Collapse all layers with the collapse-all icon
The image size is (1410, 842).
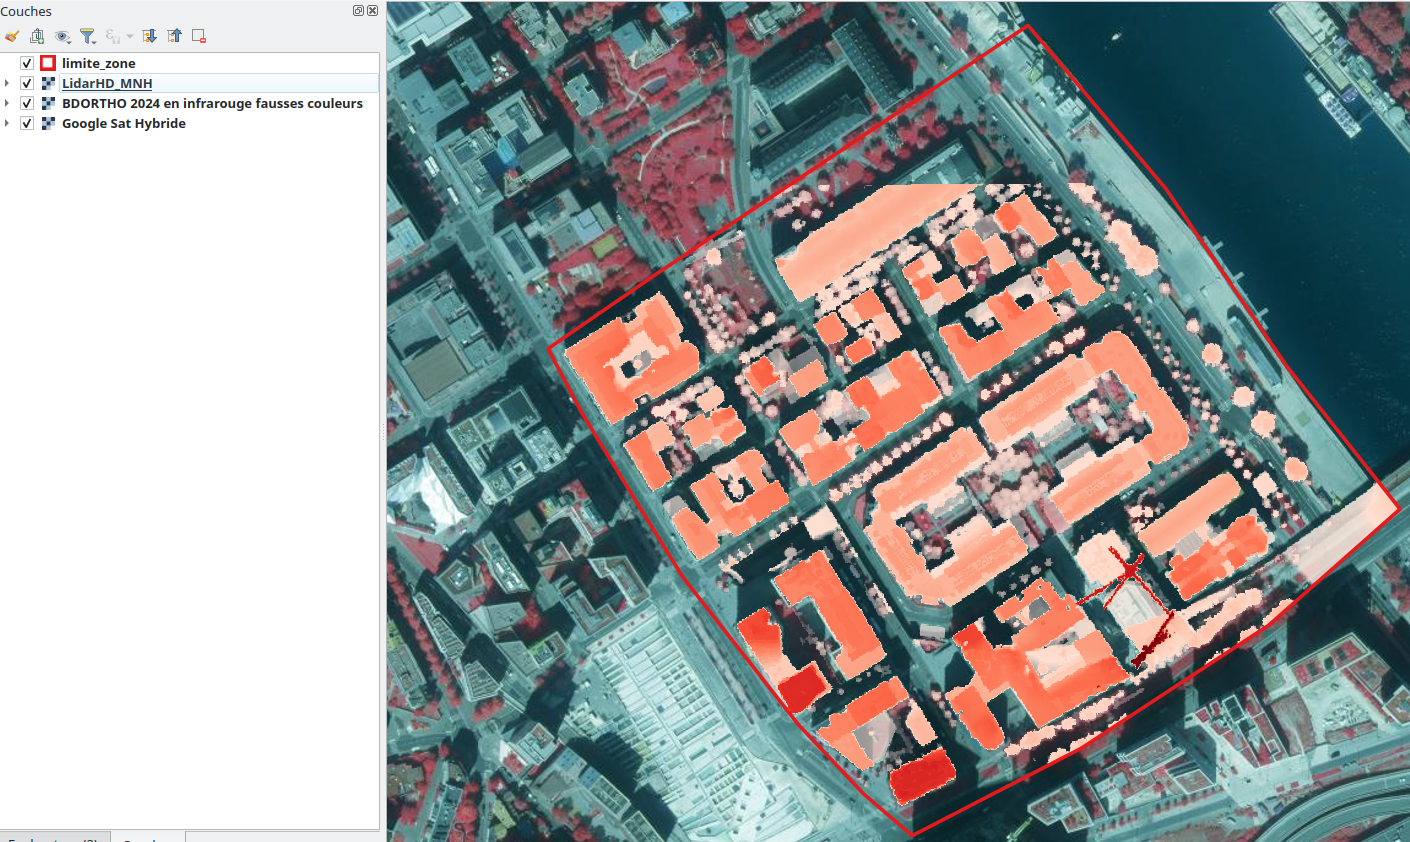click(175, 36)
